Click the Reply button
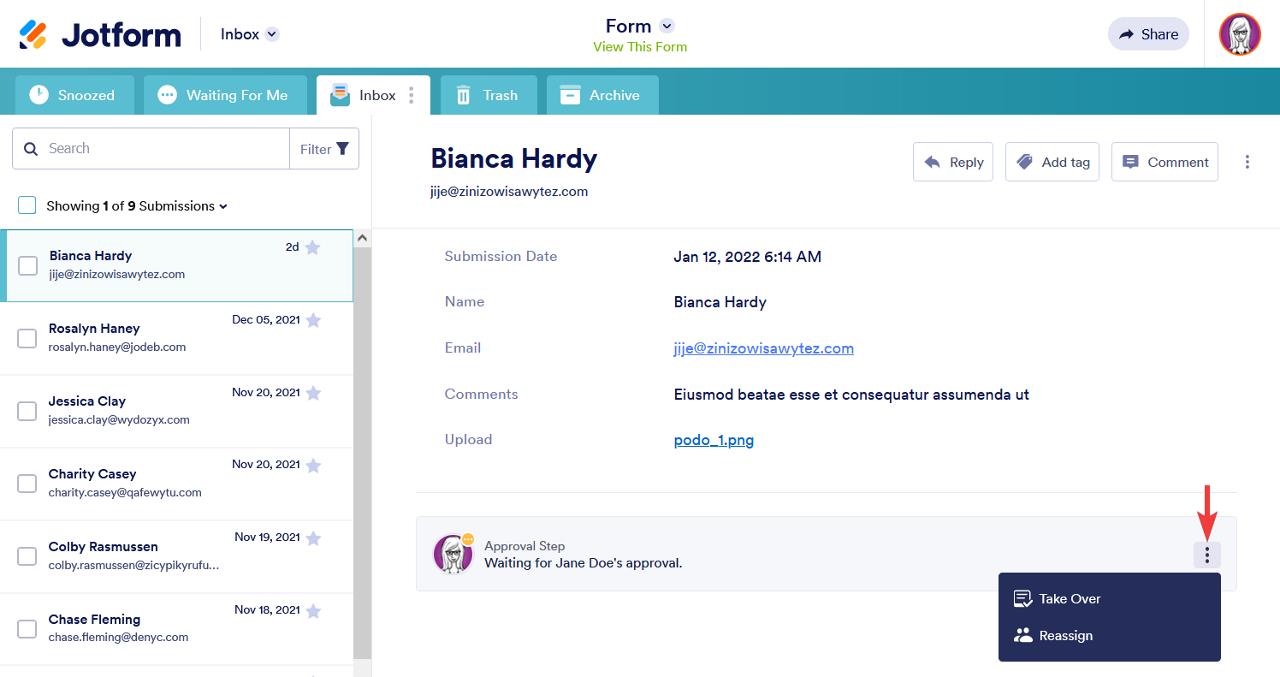 click(953, 162)
